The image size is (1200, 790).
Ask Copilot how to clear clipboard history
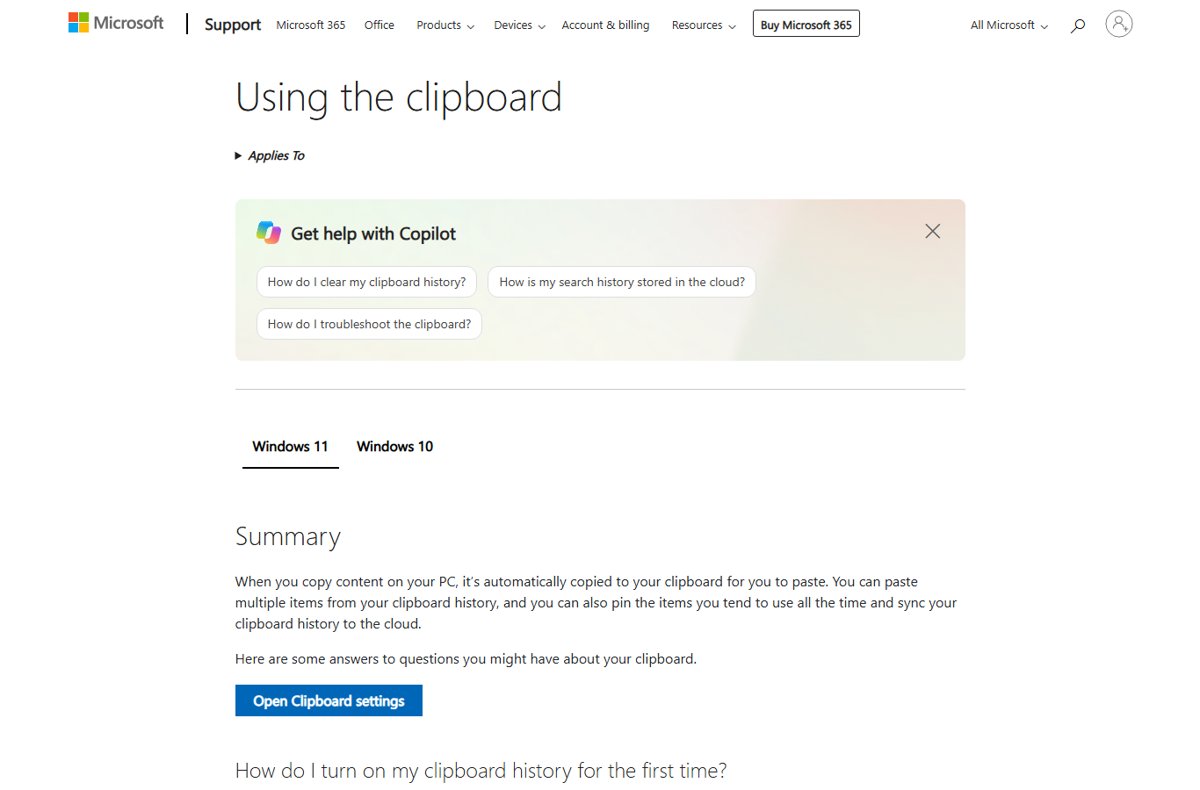367,282
